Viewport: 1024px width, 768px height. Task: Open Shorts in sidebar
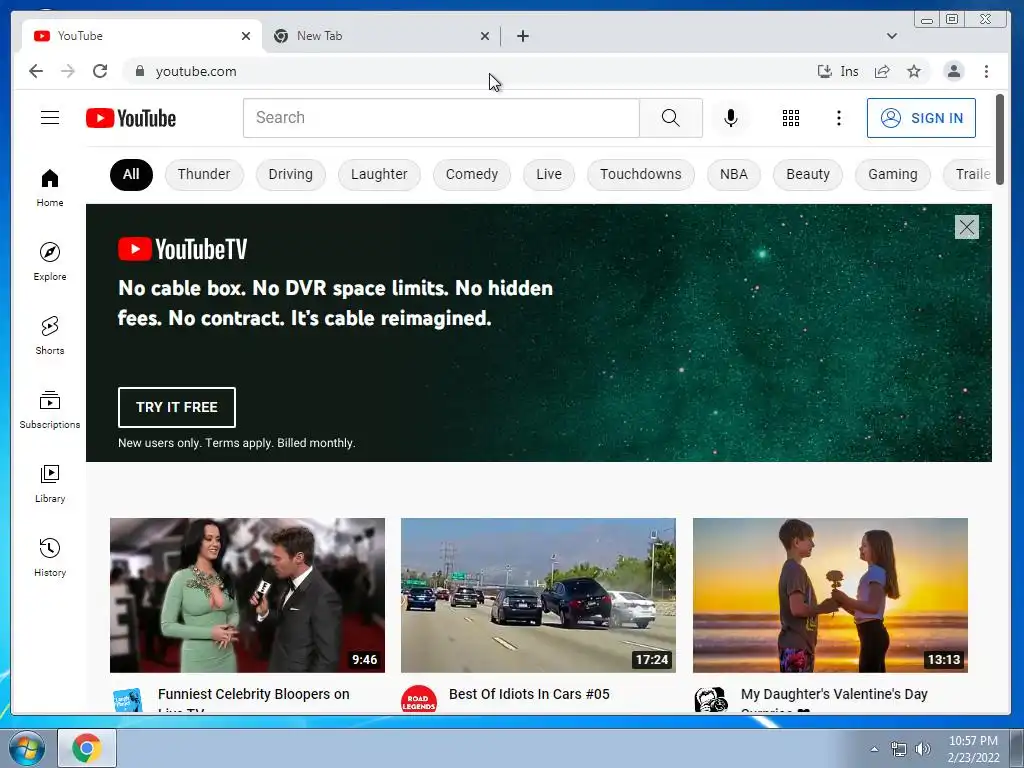50,336
